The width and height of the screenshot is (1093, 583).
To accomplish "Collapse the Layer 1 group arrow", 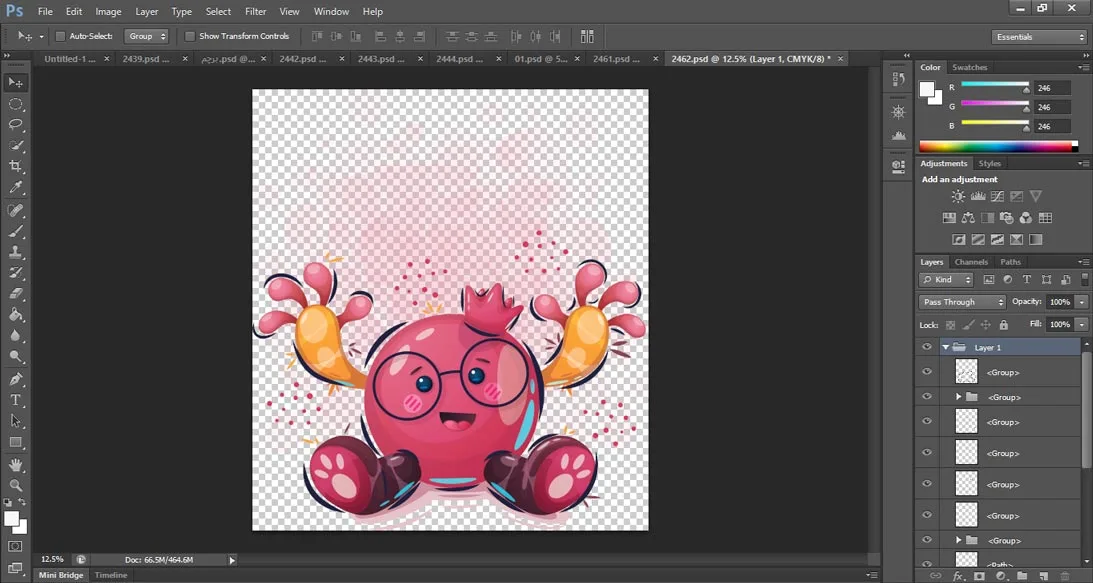I will click(x=946, y=347).
